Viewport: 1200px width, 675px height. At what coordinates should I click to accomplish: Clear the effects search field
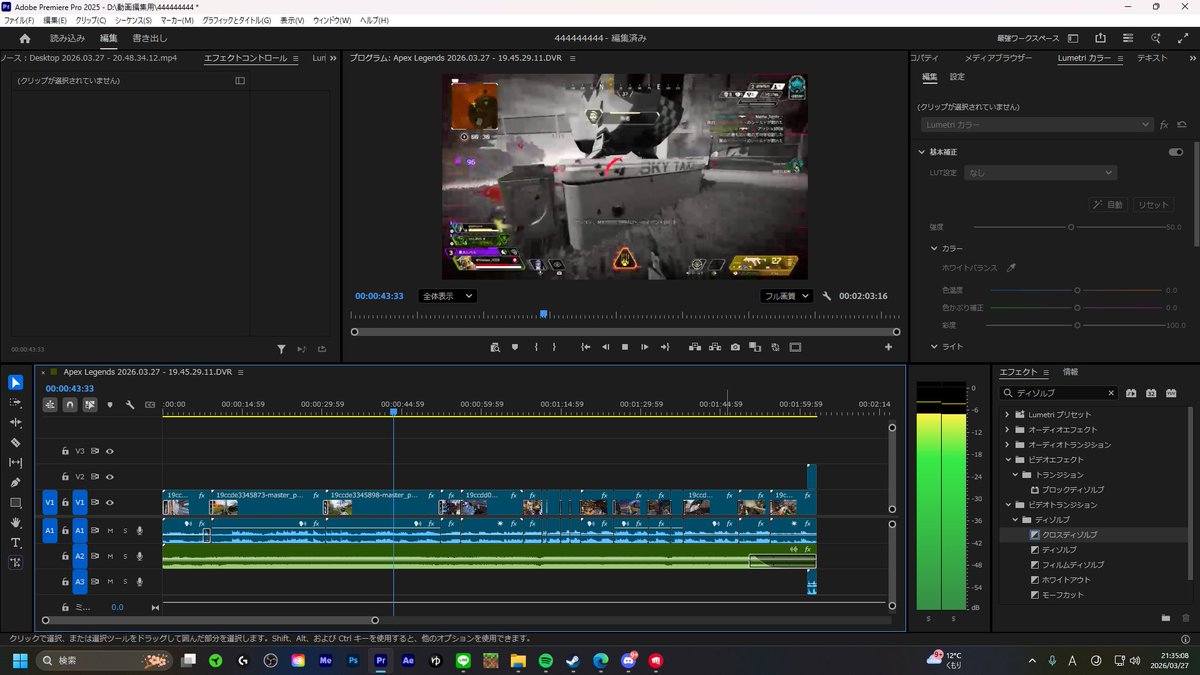pos(1112,393)
